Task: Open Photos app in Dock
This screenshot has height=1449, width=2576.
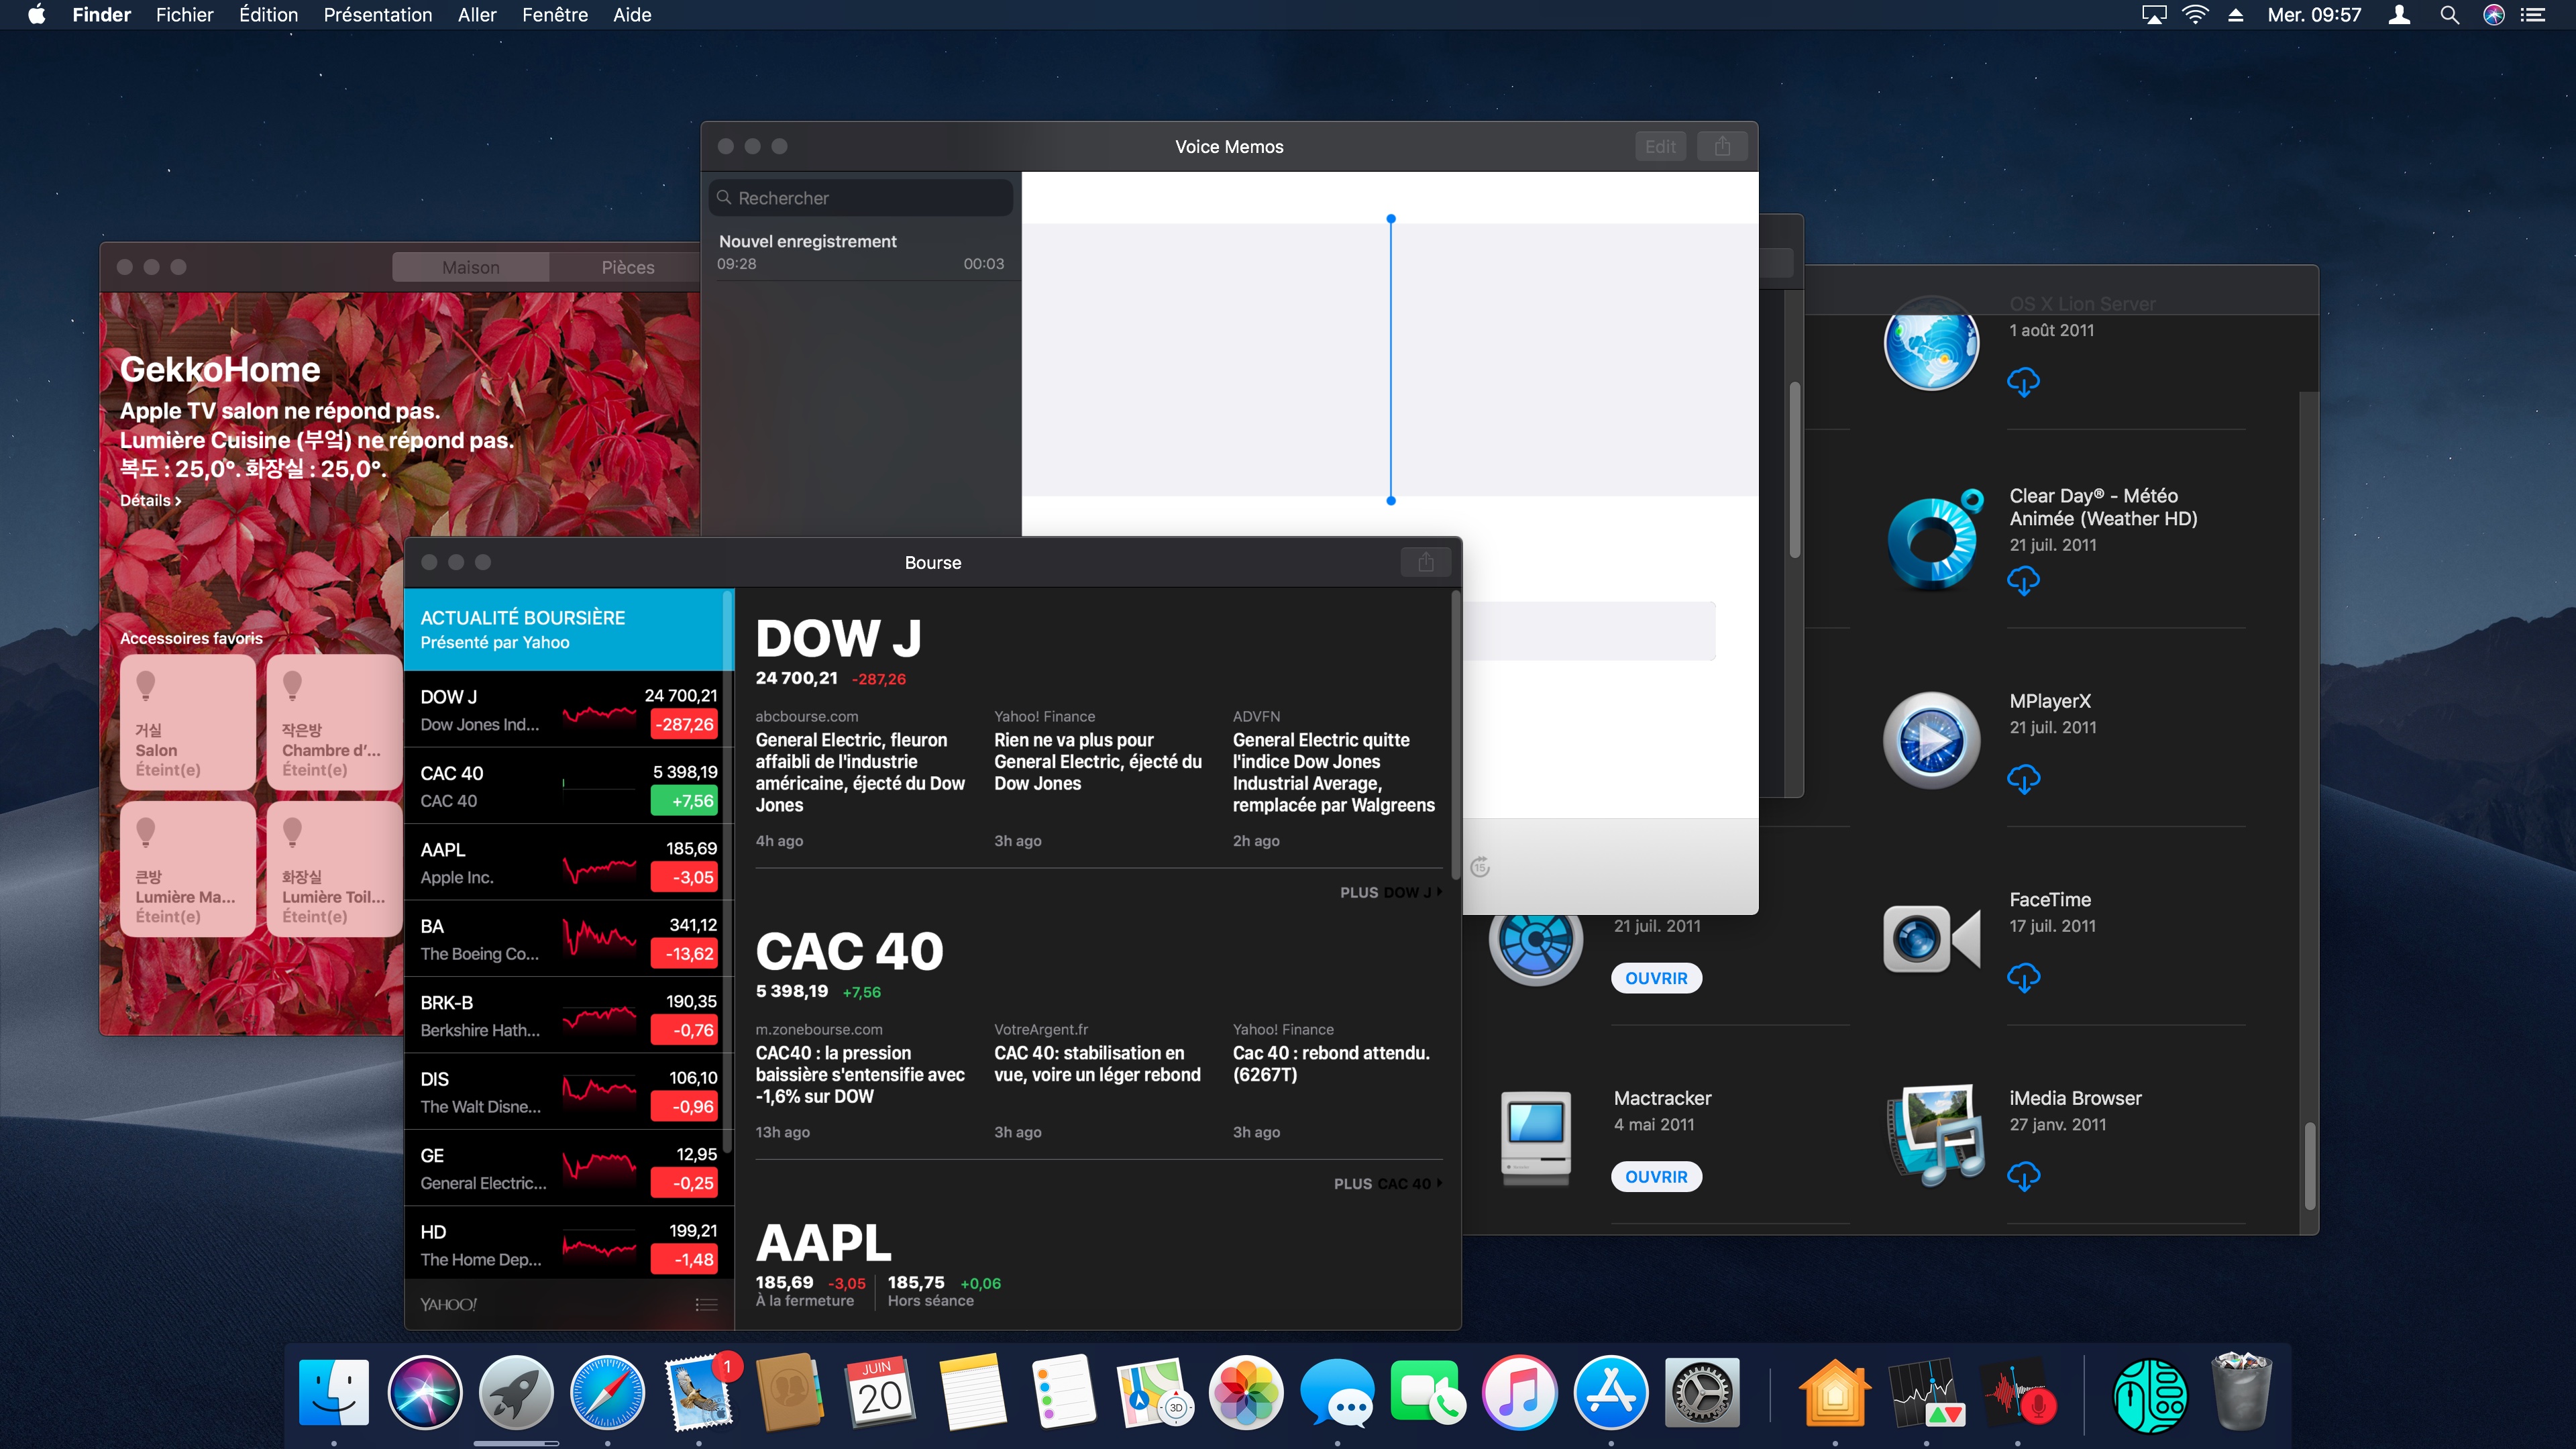Action: pyautogui.click(x=1246, y=1392)
